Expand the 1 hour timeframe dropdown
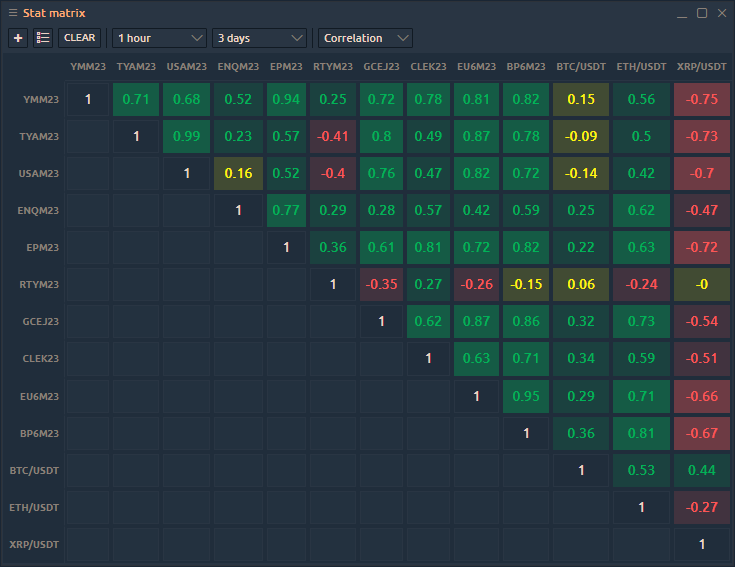Screen dimensions: 735x567 159,38
